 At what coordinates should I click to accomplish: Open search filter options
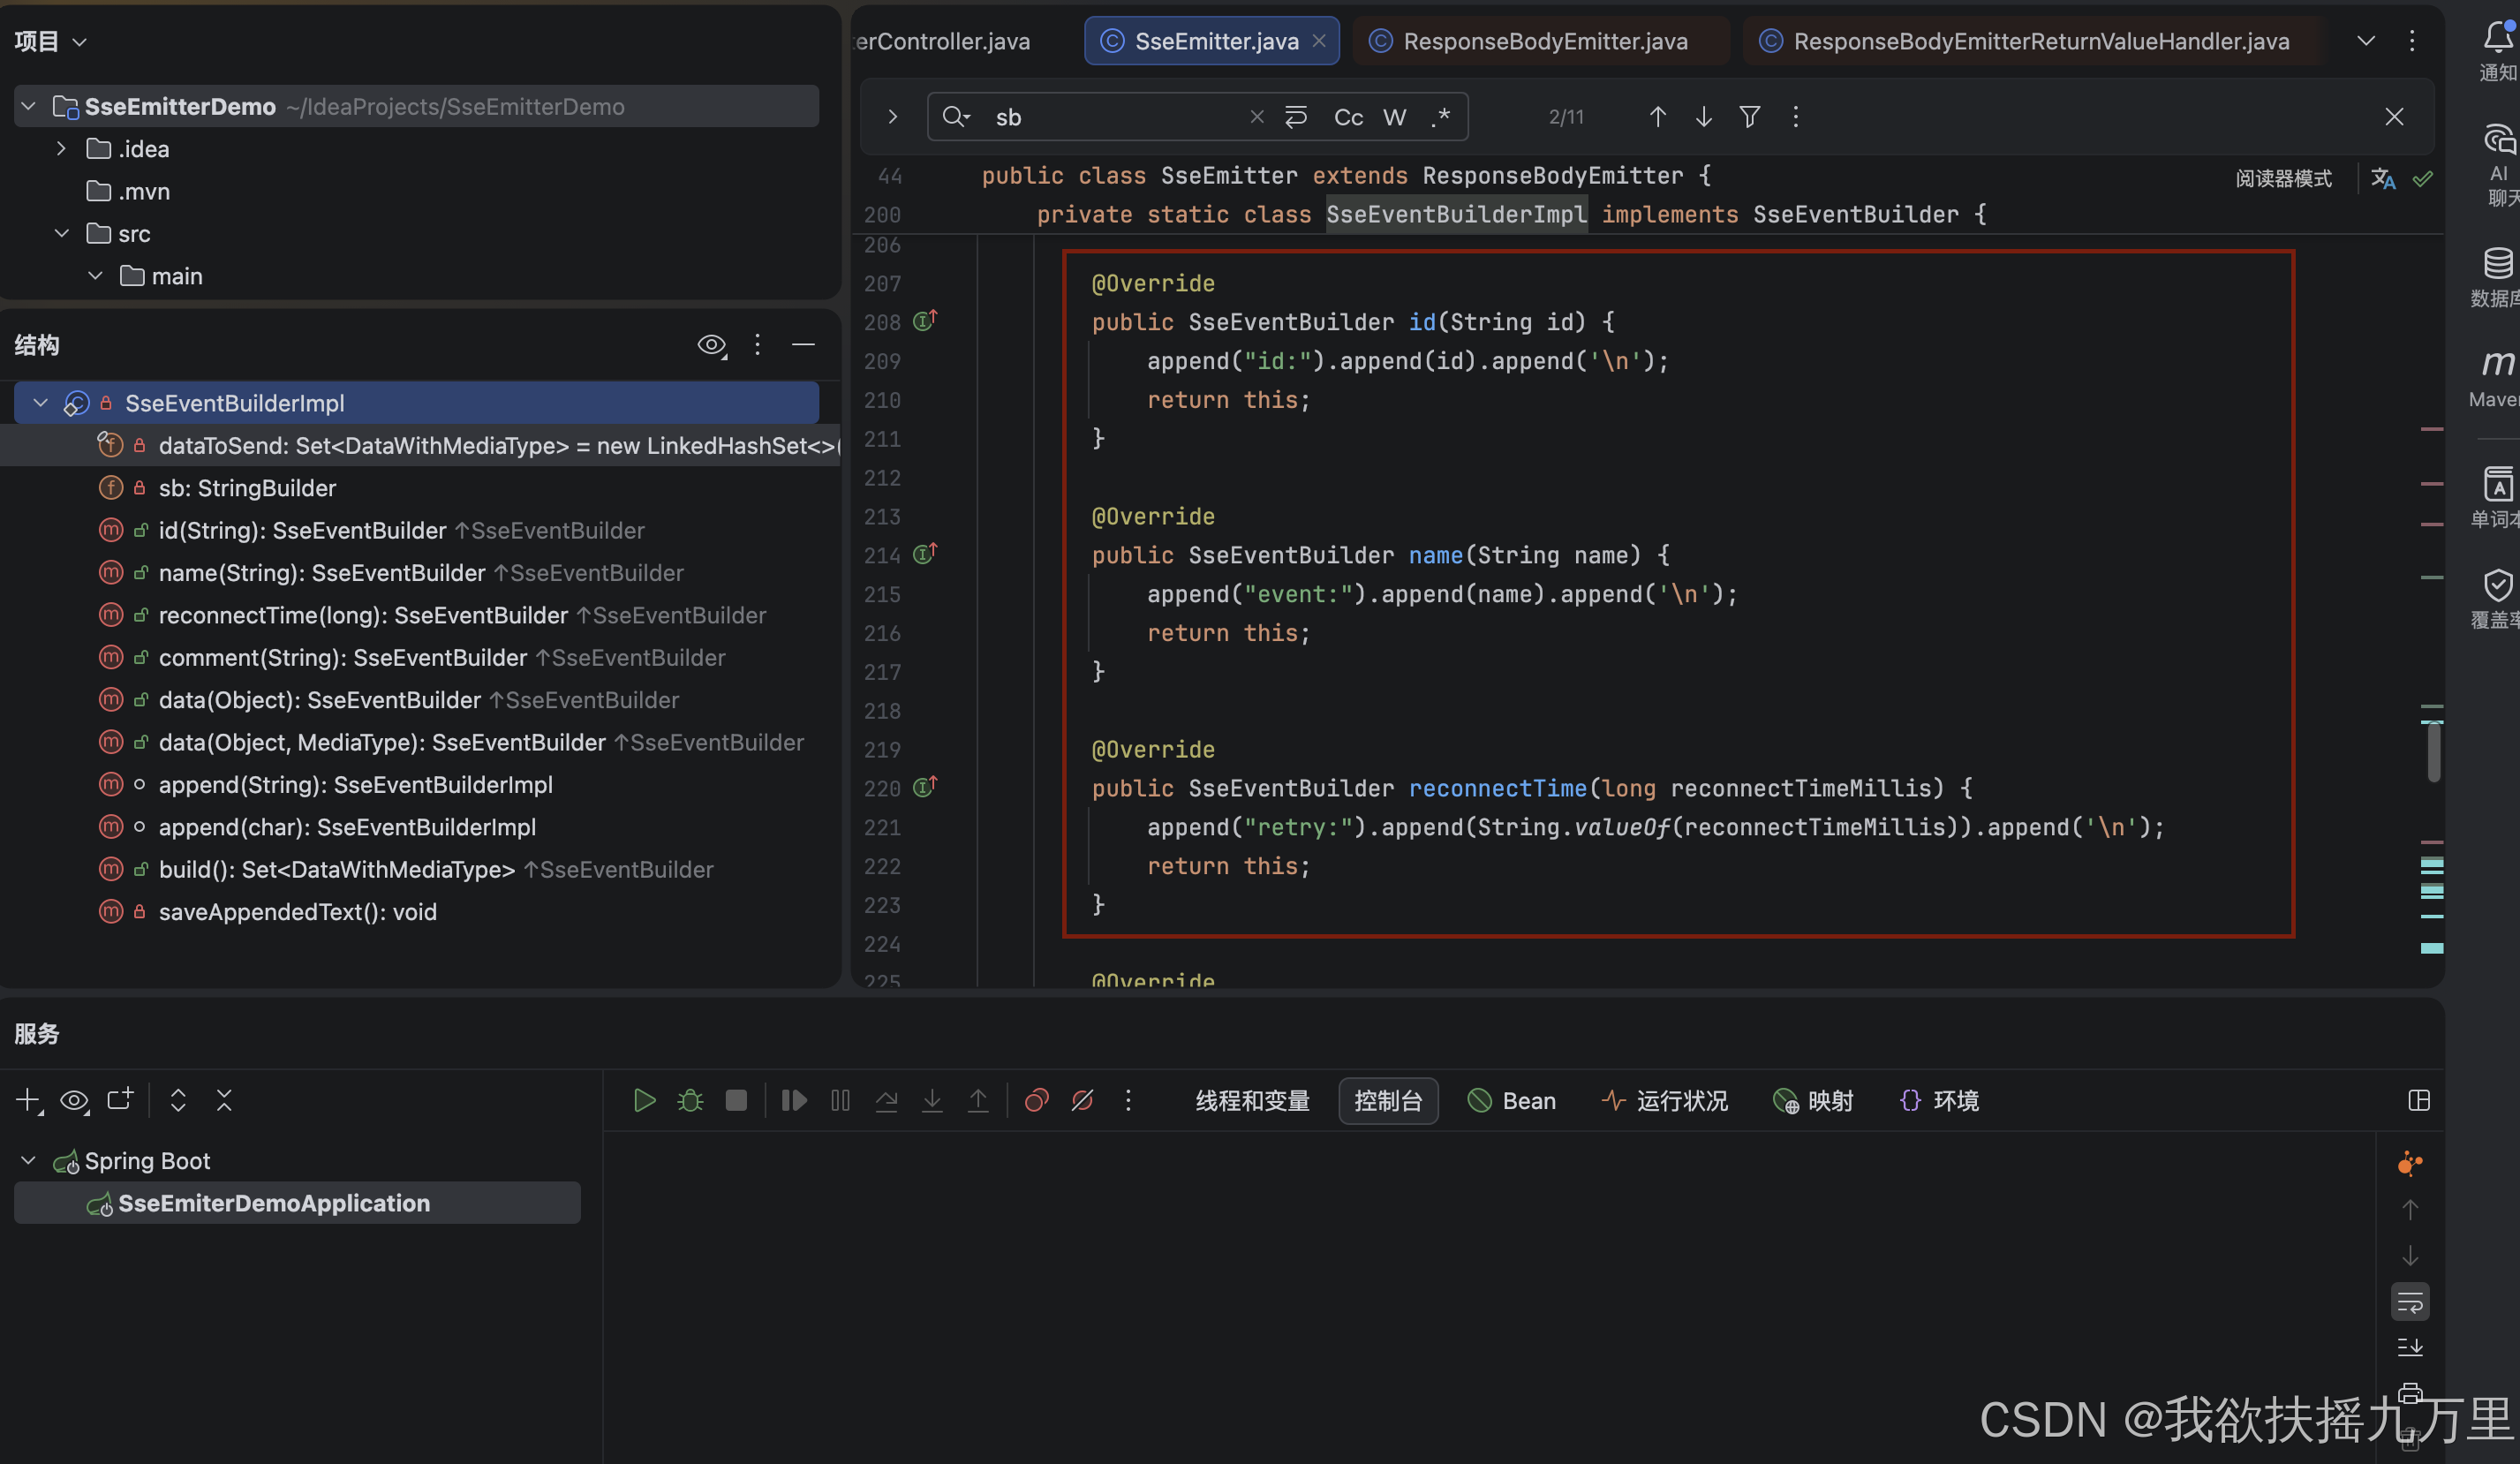pos(1749,117)
